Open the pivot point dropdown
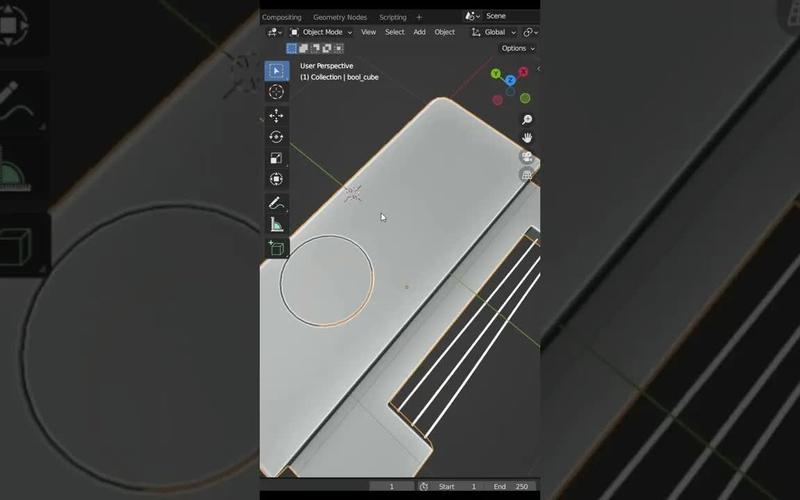 click(x=531, y=32)
